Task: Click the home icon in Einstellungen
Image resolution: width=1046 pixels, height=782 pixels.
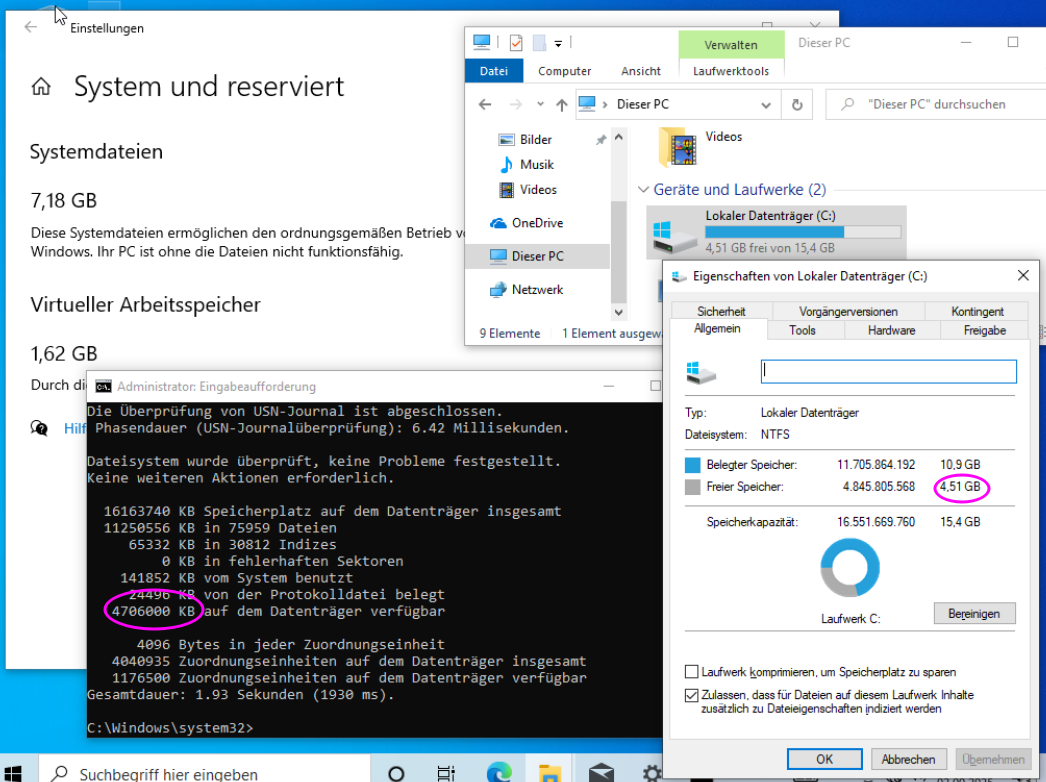Action: [41, 87]
